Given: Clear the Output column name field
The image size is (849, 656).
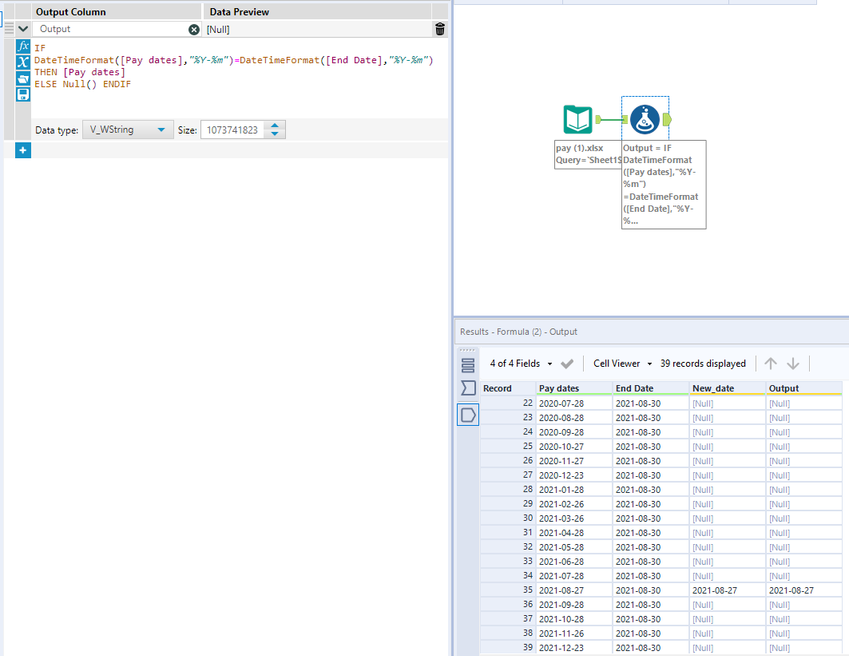Looking at the screenshot, I should [x=194, y=29].
